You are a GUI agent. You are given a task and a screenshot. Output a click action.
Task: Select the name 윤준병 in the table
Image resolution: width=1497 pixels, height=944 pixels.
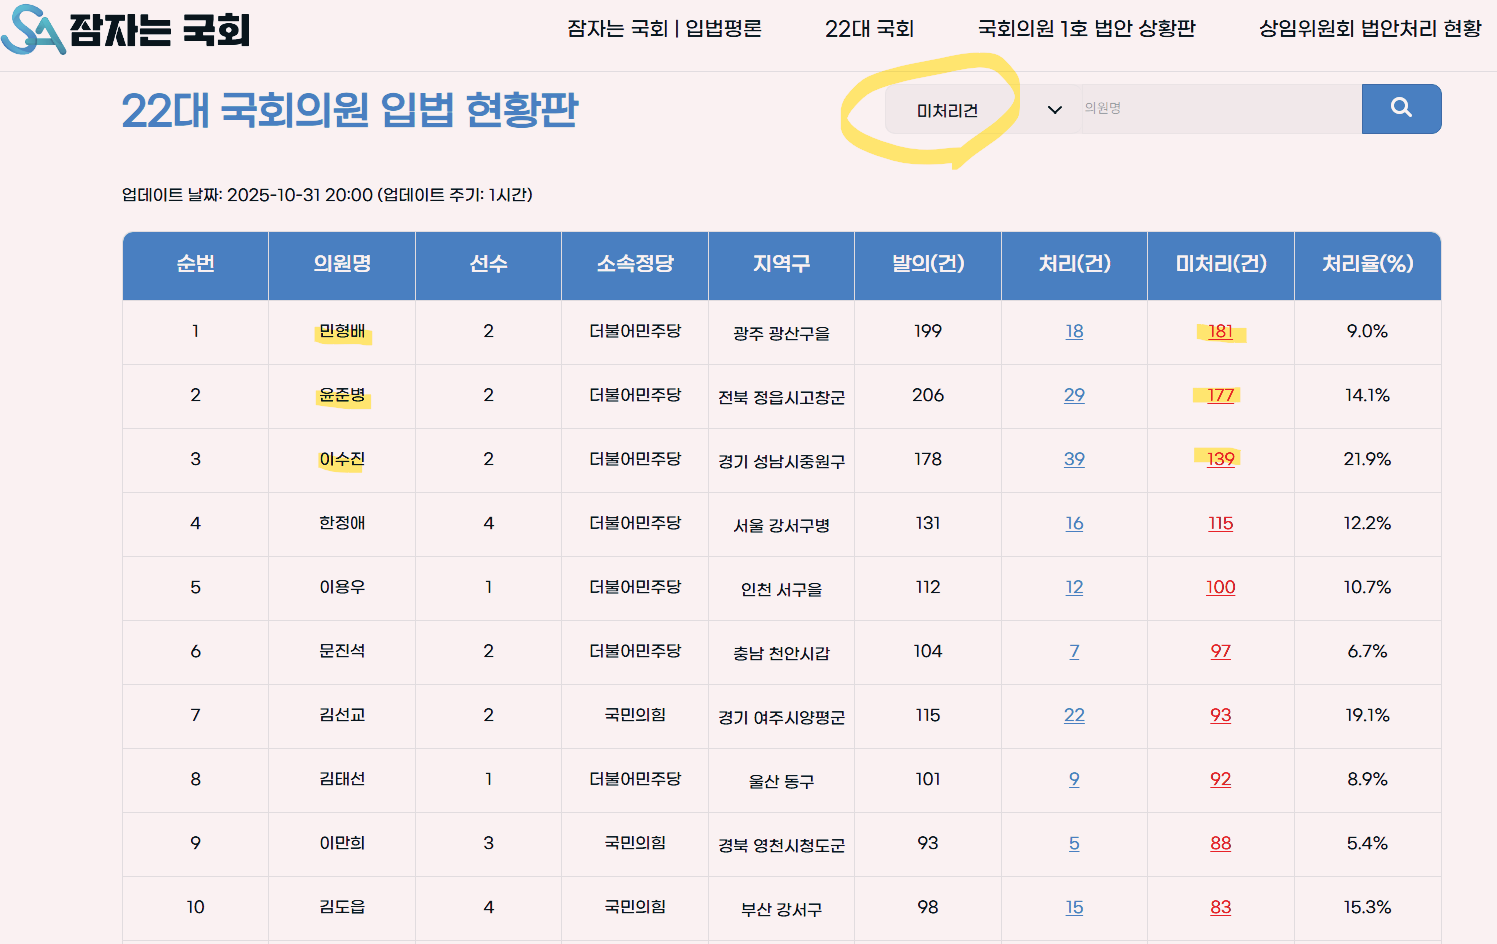342,395
